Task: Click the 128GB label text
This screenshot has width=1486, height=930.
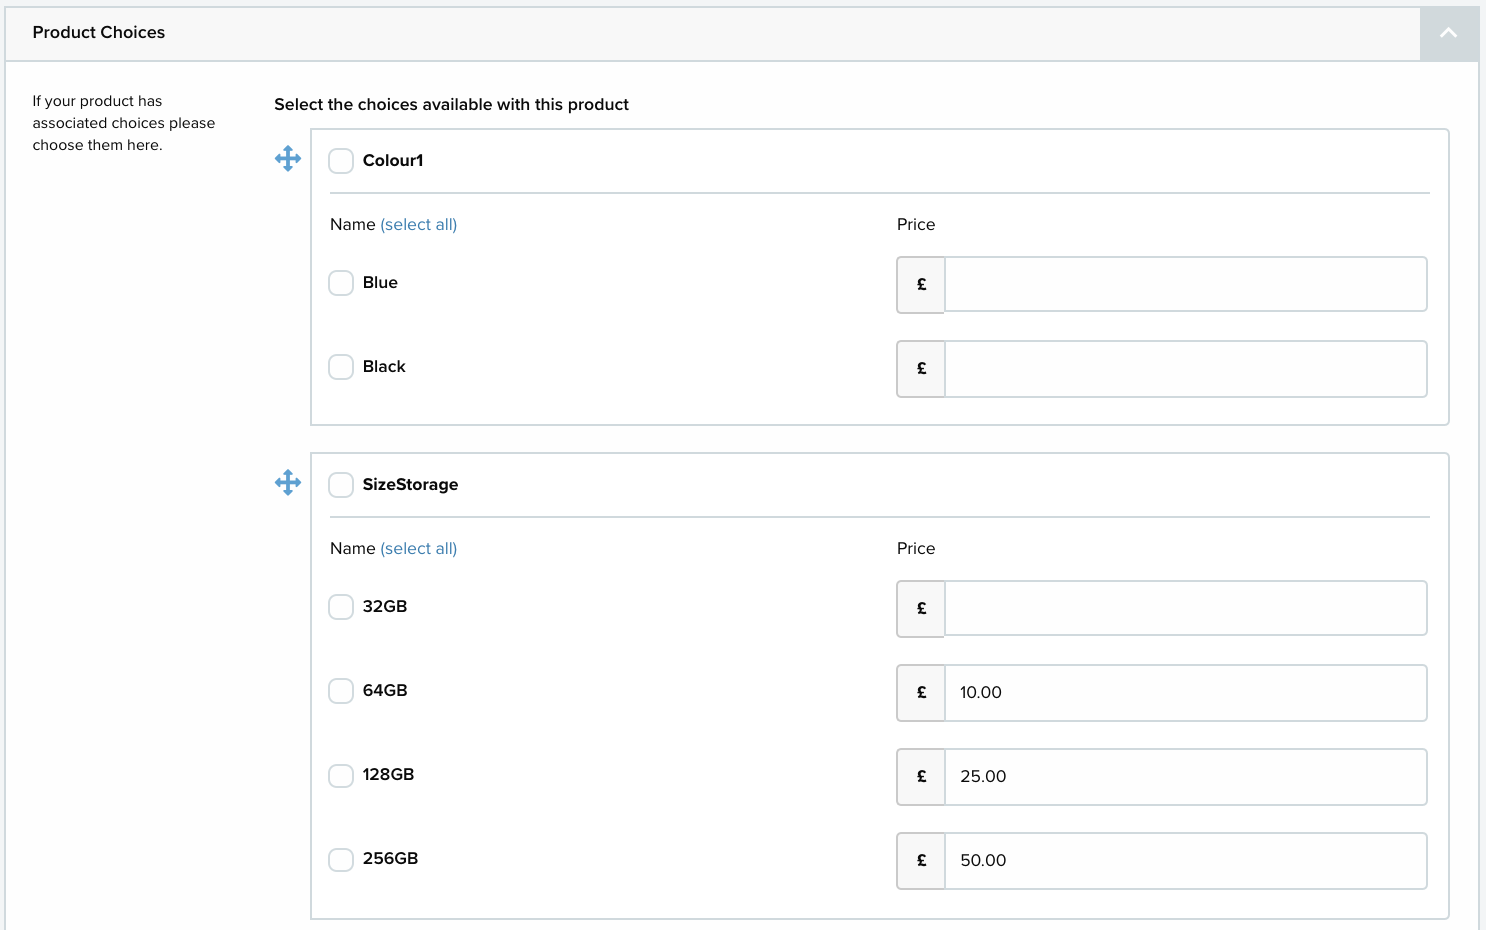Action: [388, 774]
